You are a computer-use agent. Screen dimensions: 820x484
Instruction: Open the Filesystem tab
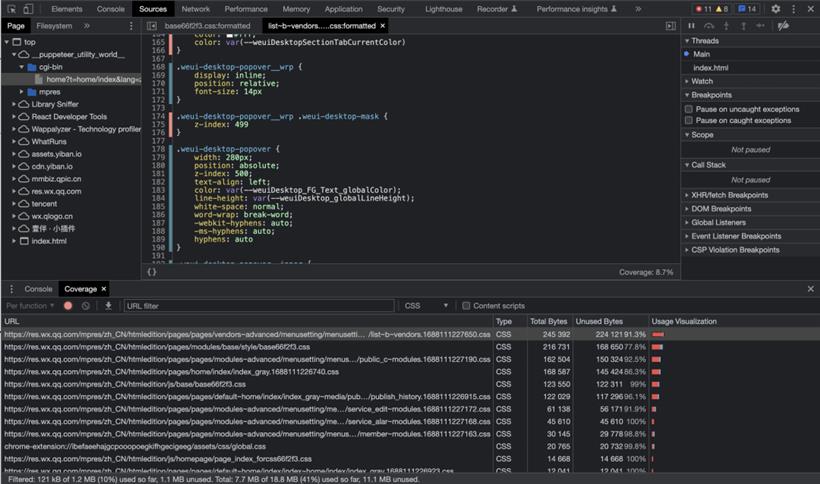point(54,26)
